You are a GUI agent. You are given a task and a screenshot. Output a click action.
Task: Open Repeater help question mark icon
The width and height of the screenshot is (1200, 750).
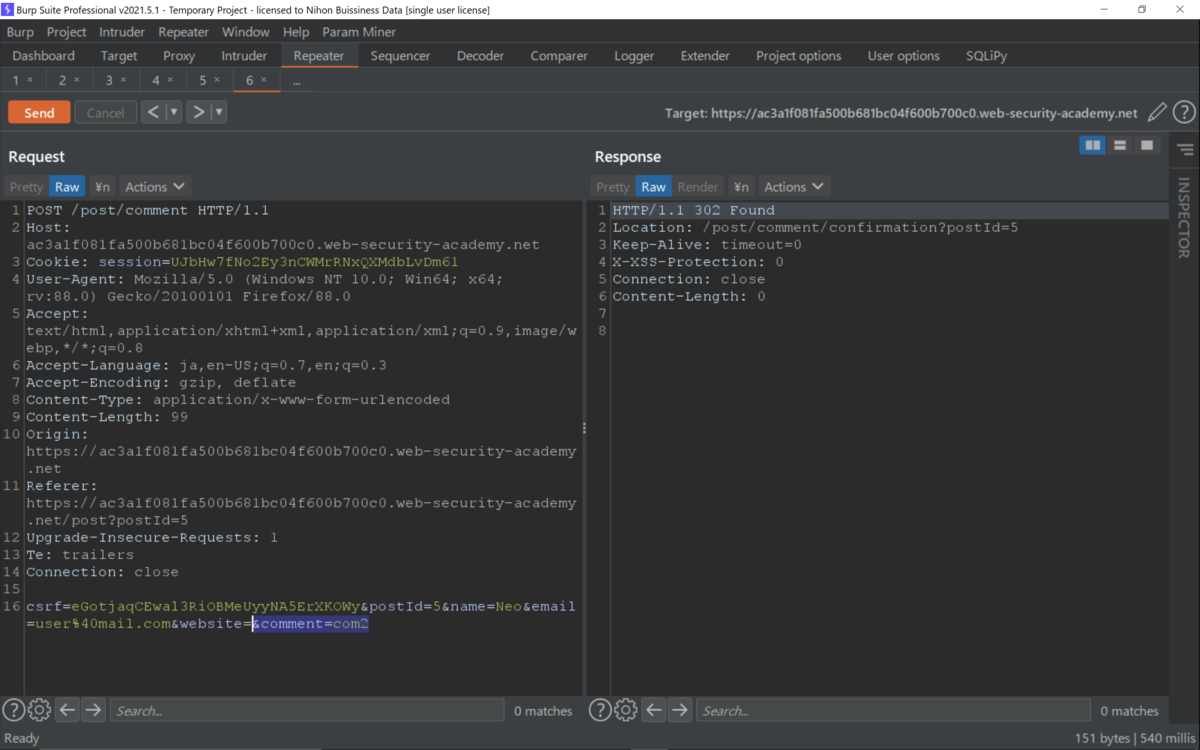click(1184, 113)
